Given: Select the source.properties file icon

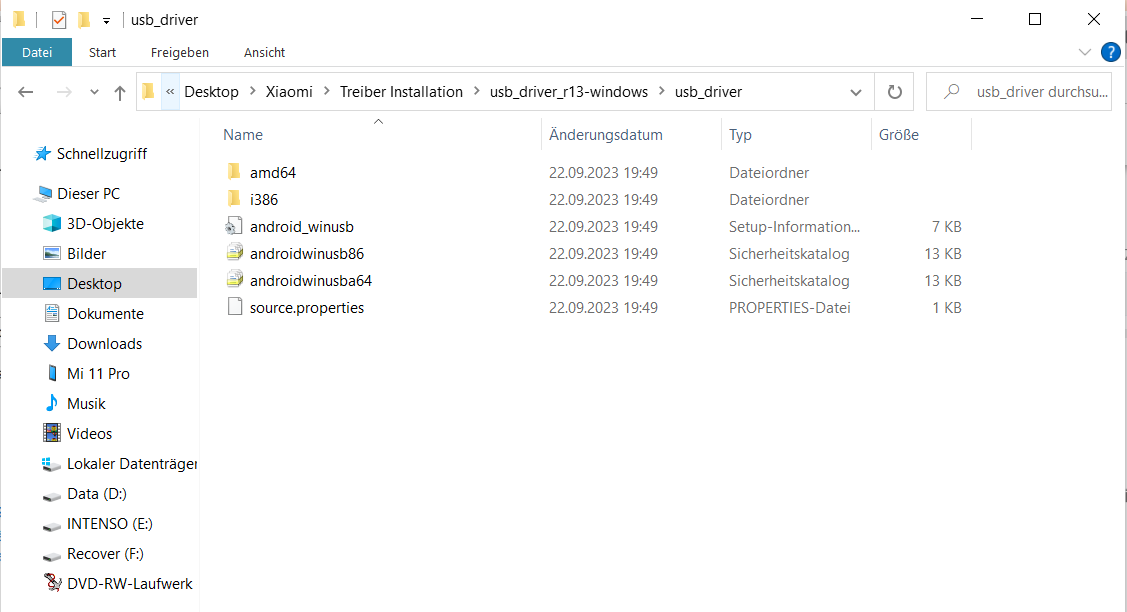Looking at the screenshot, I should [234, 308].
